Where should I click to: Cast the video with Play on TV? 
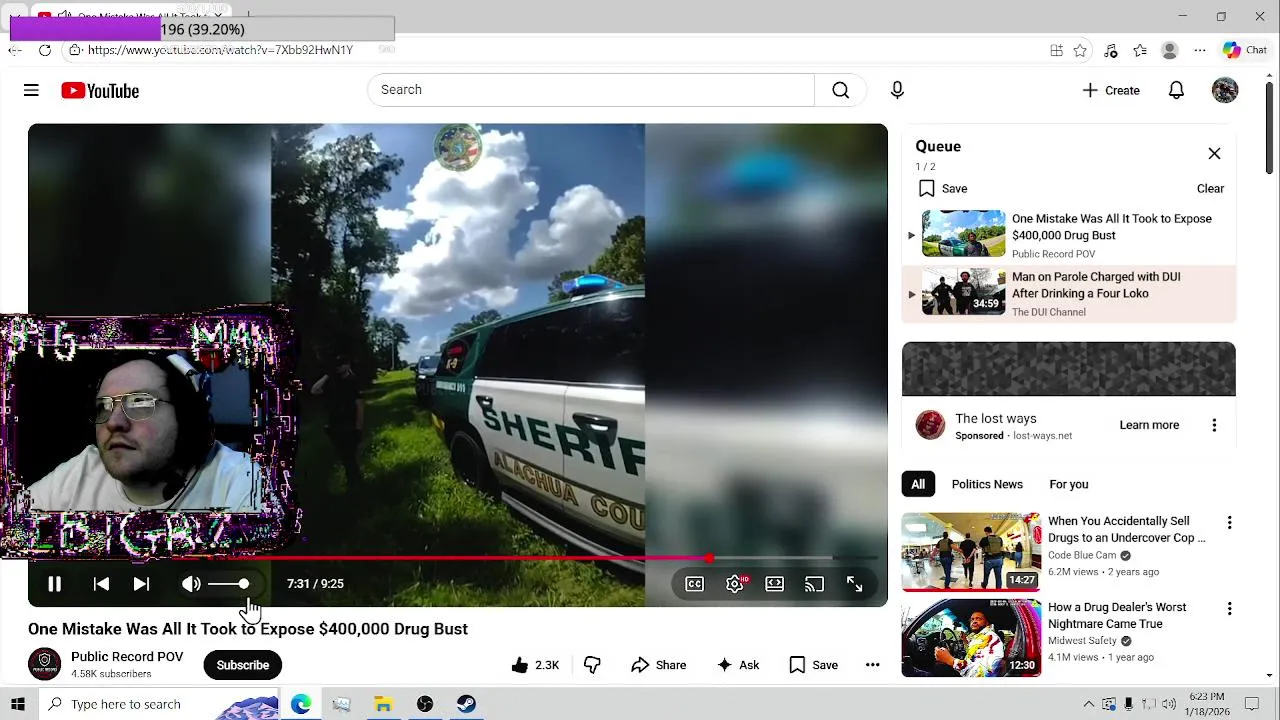coord(814,584)
